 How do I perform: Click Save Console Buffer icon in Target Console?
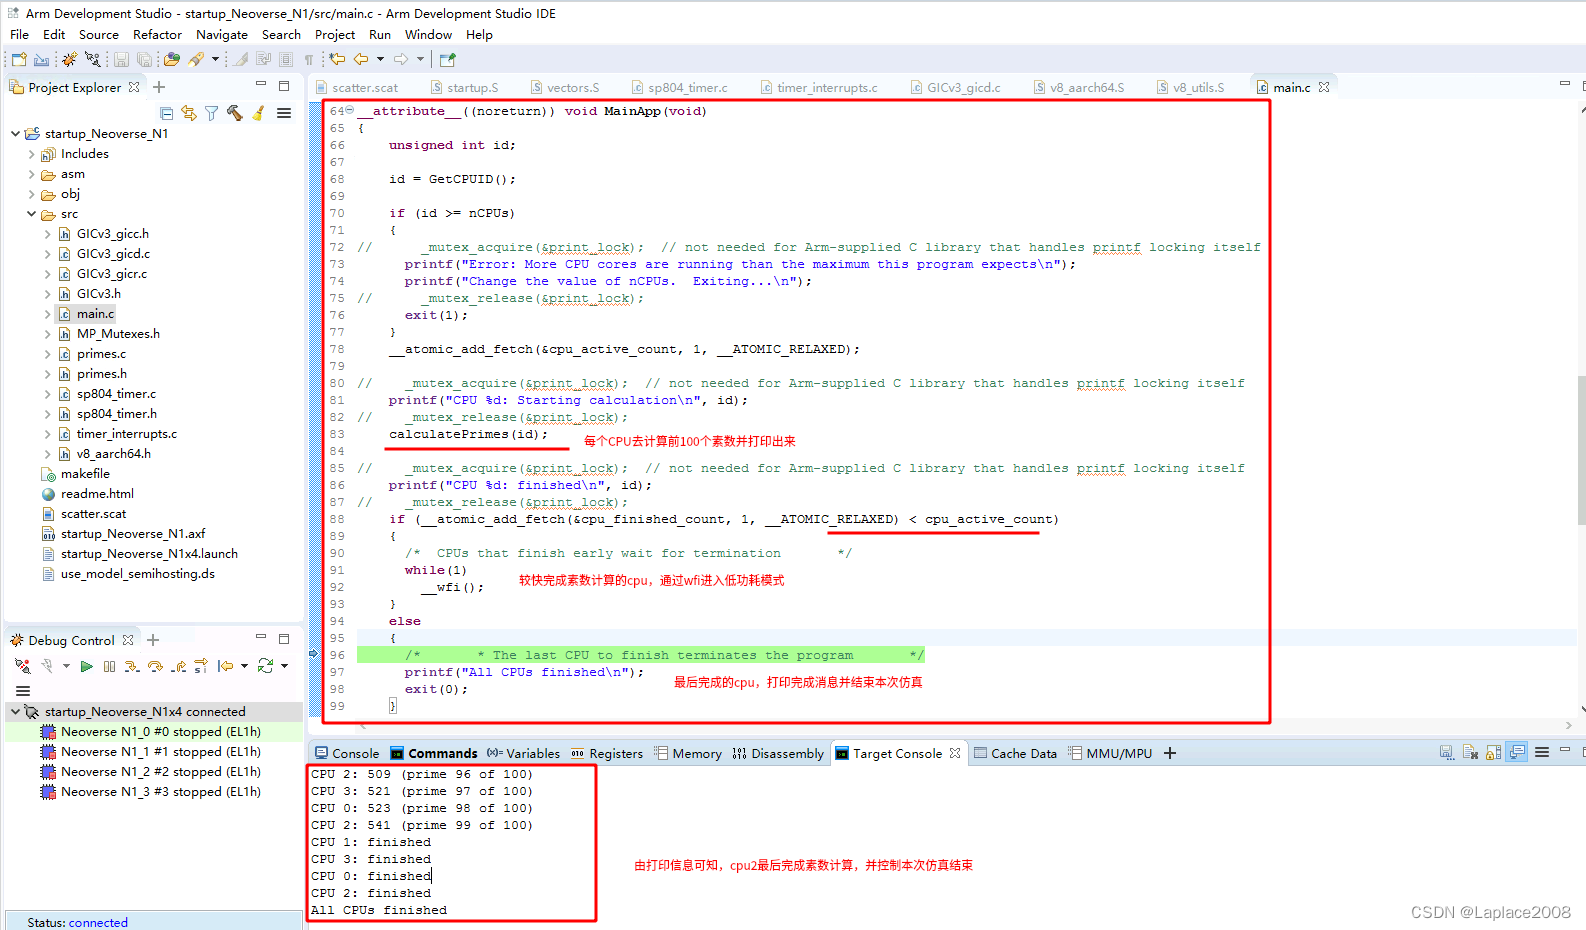pyautogui.click(x=1446, y=753)
